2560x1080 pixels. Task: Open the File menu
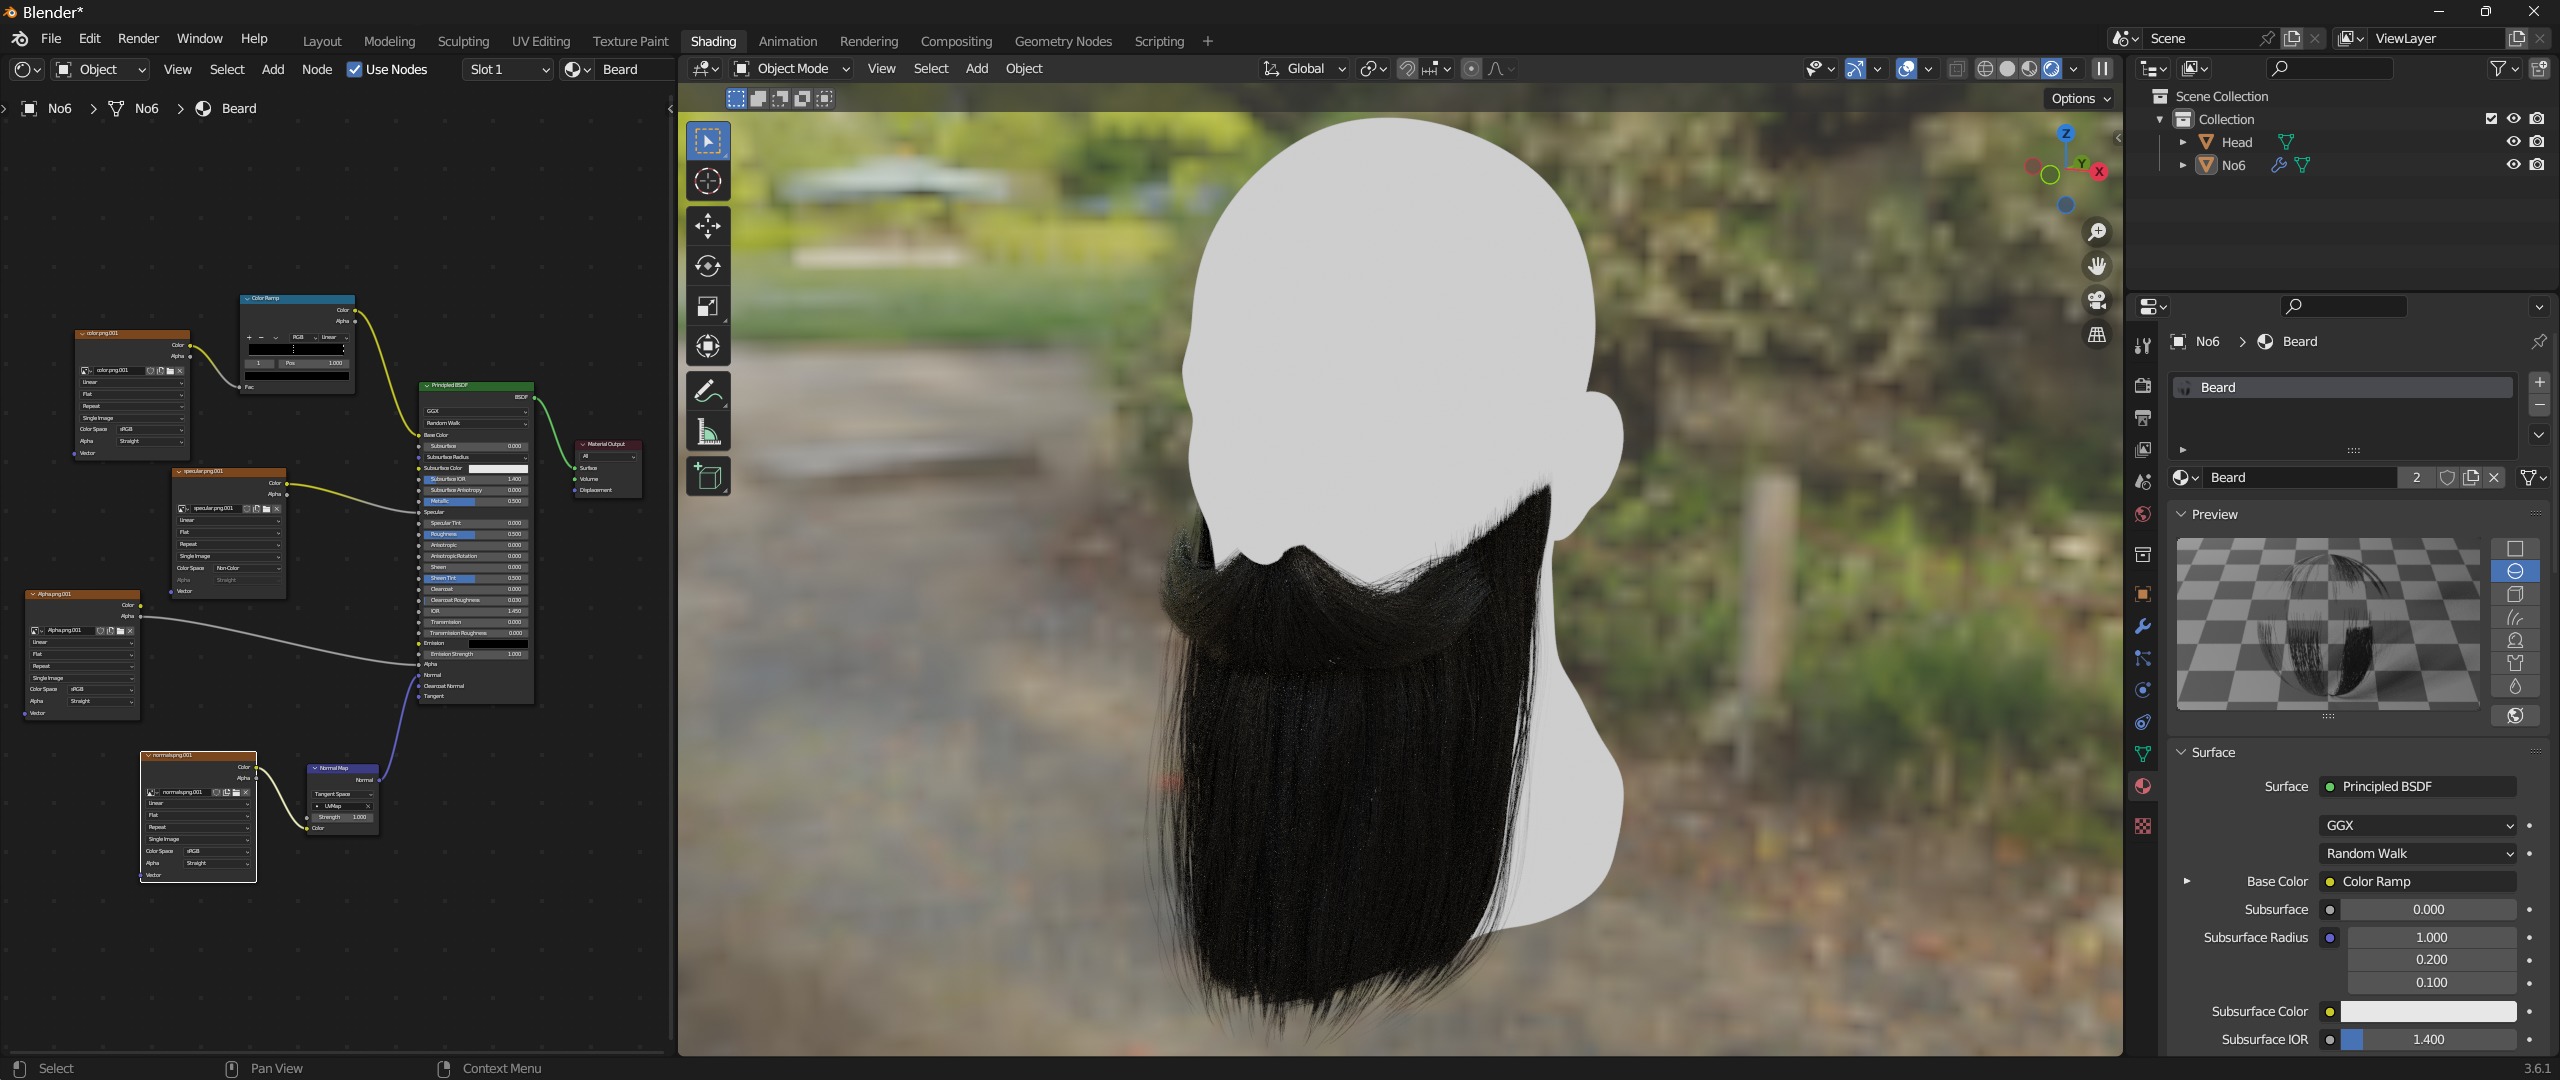pyautogui.click(x=51, y=39)
